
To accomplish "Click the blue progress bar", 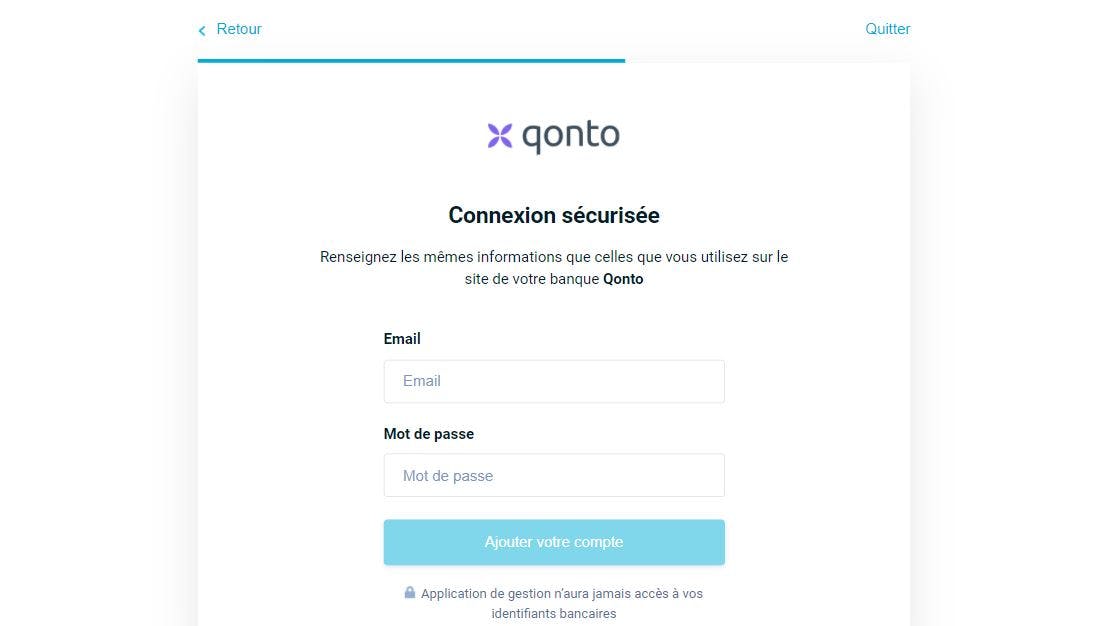I will (411, 60).
